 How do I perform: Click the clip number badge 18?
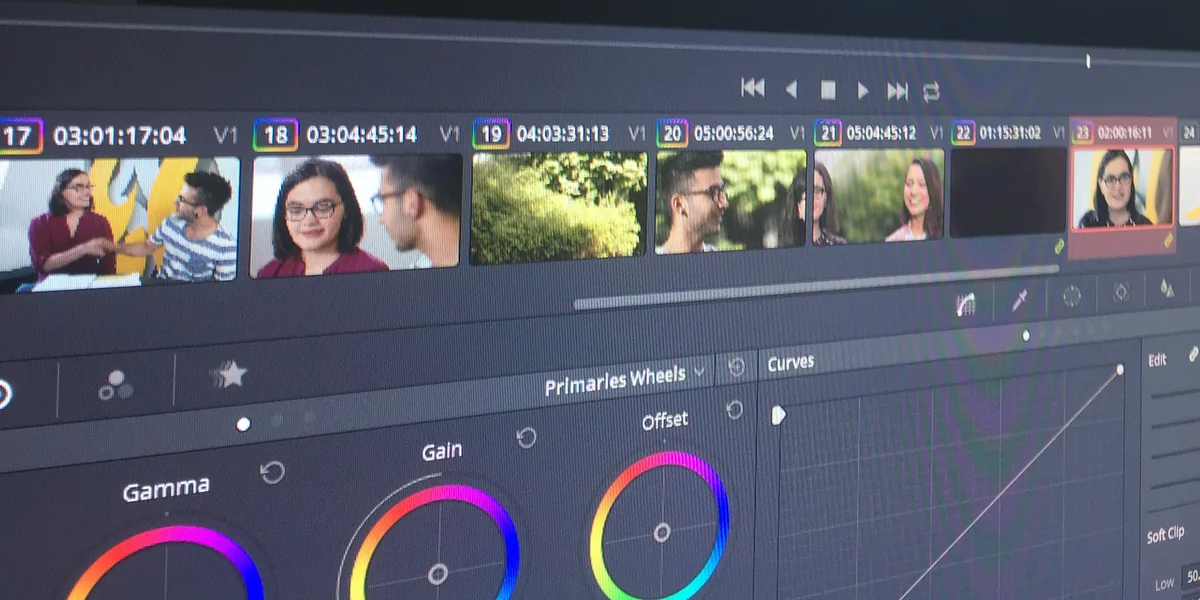tap(276, 134)
